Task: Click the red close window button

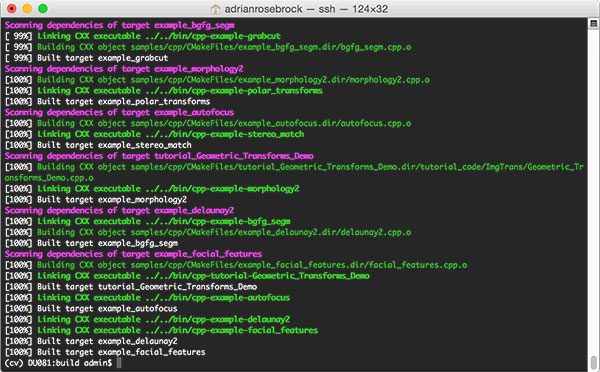Action: [x=12, y=8]
